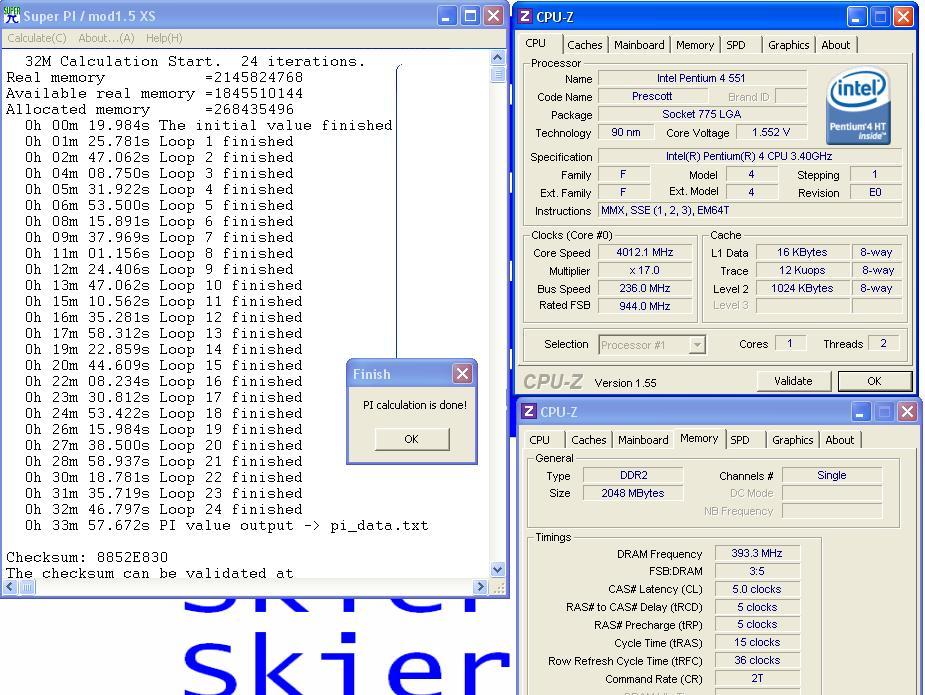Switch to About tab in upper CPU-Z
Screen dimensions: 925x695
pyautogui.click(x=835, y=45)
